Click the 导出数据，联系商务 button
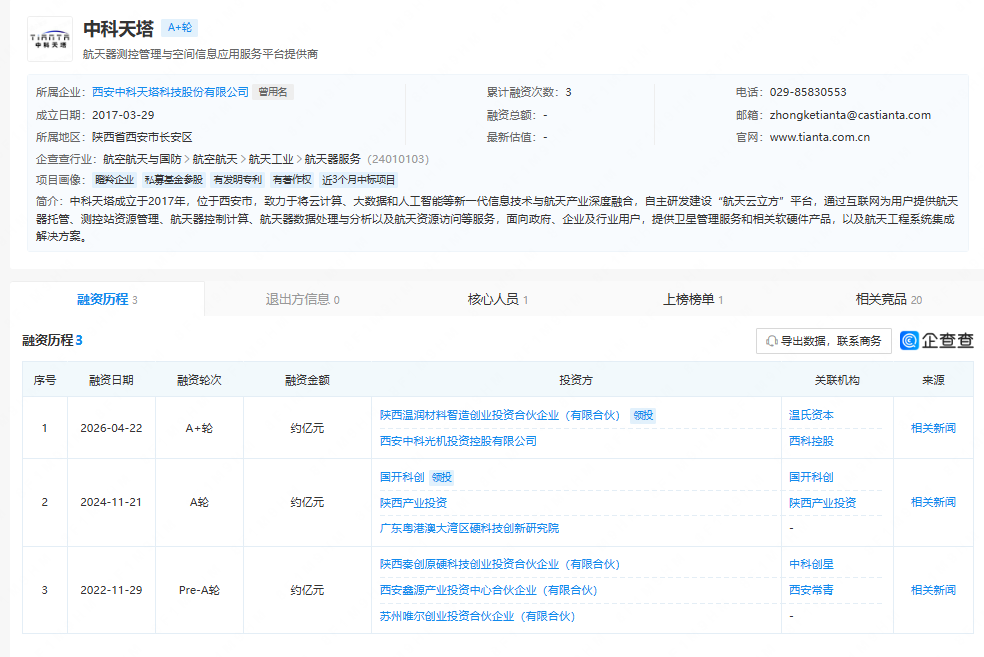 tap(823, 341)
